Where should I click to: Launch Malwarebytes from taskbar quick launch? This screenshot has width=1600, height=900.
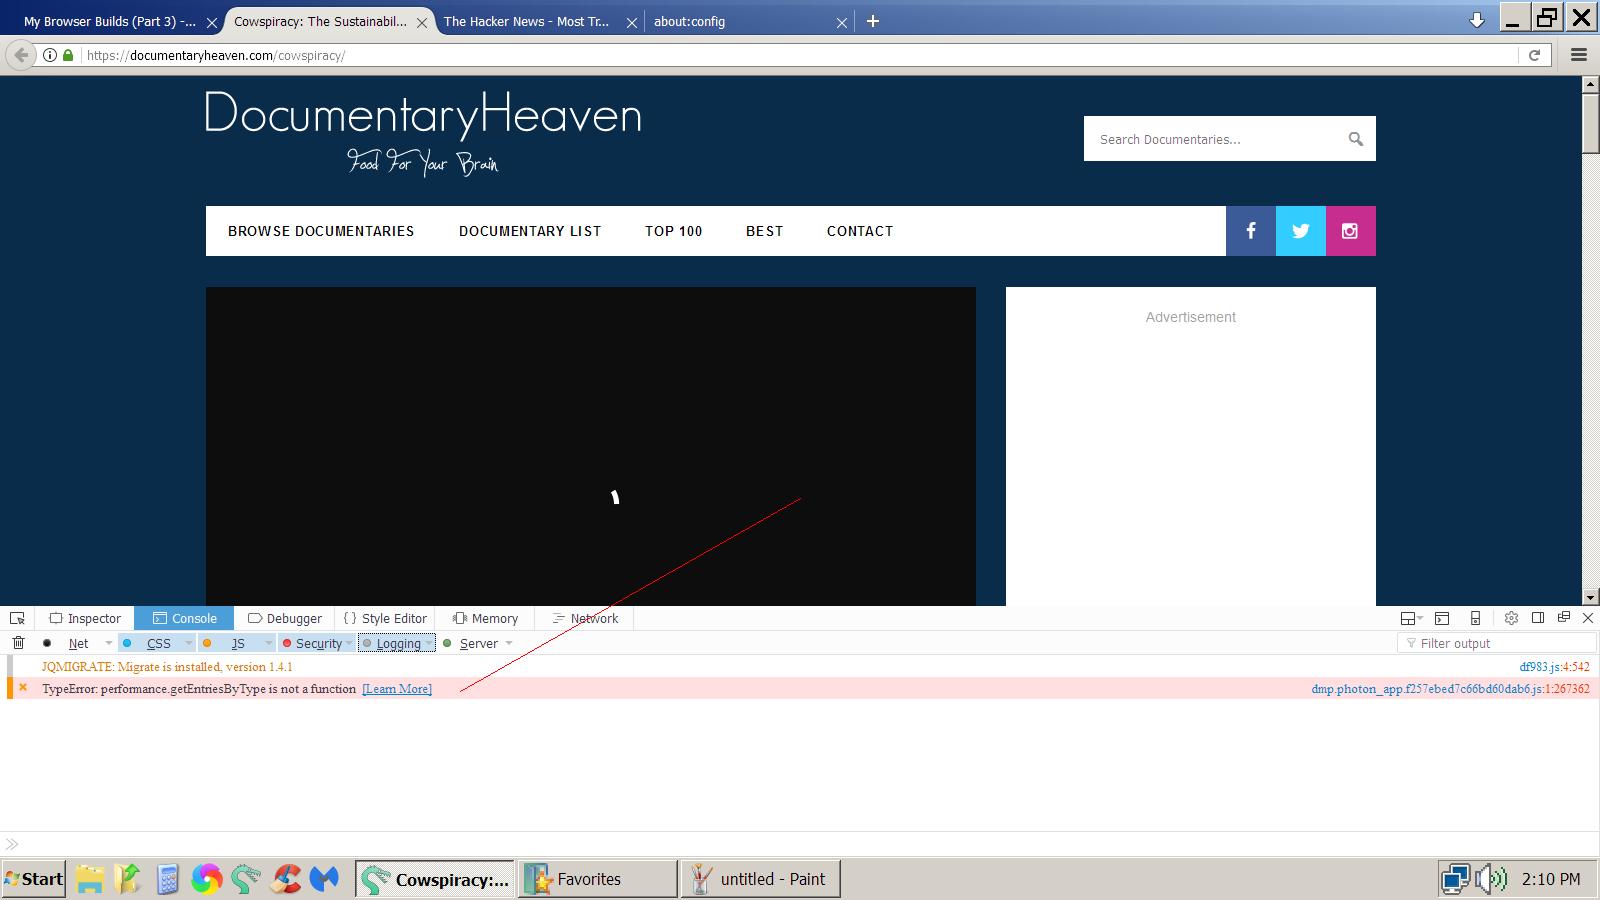(324, 879)
